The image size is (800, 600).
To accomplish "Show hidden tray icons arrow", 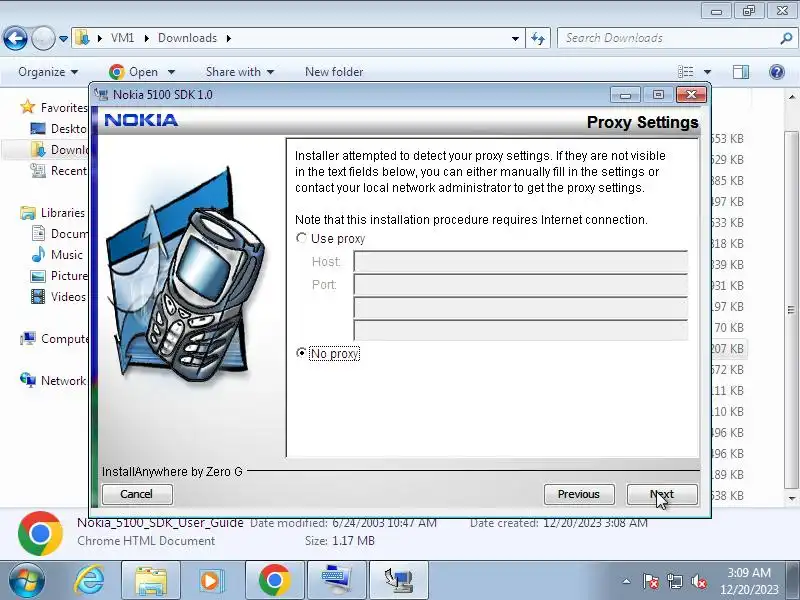I will pyautogui.click(x=627, y=581).
